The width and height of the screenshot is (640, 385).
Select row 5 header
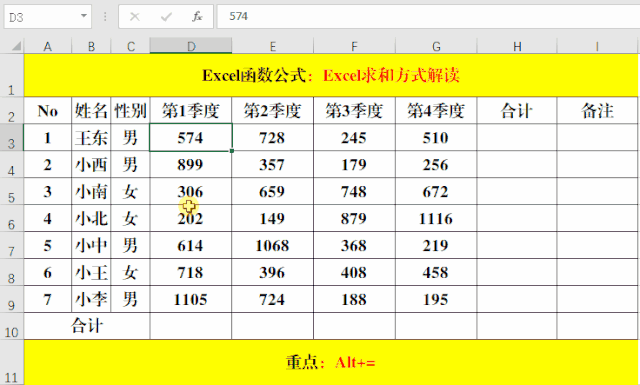pos(12,191)
